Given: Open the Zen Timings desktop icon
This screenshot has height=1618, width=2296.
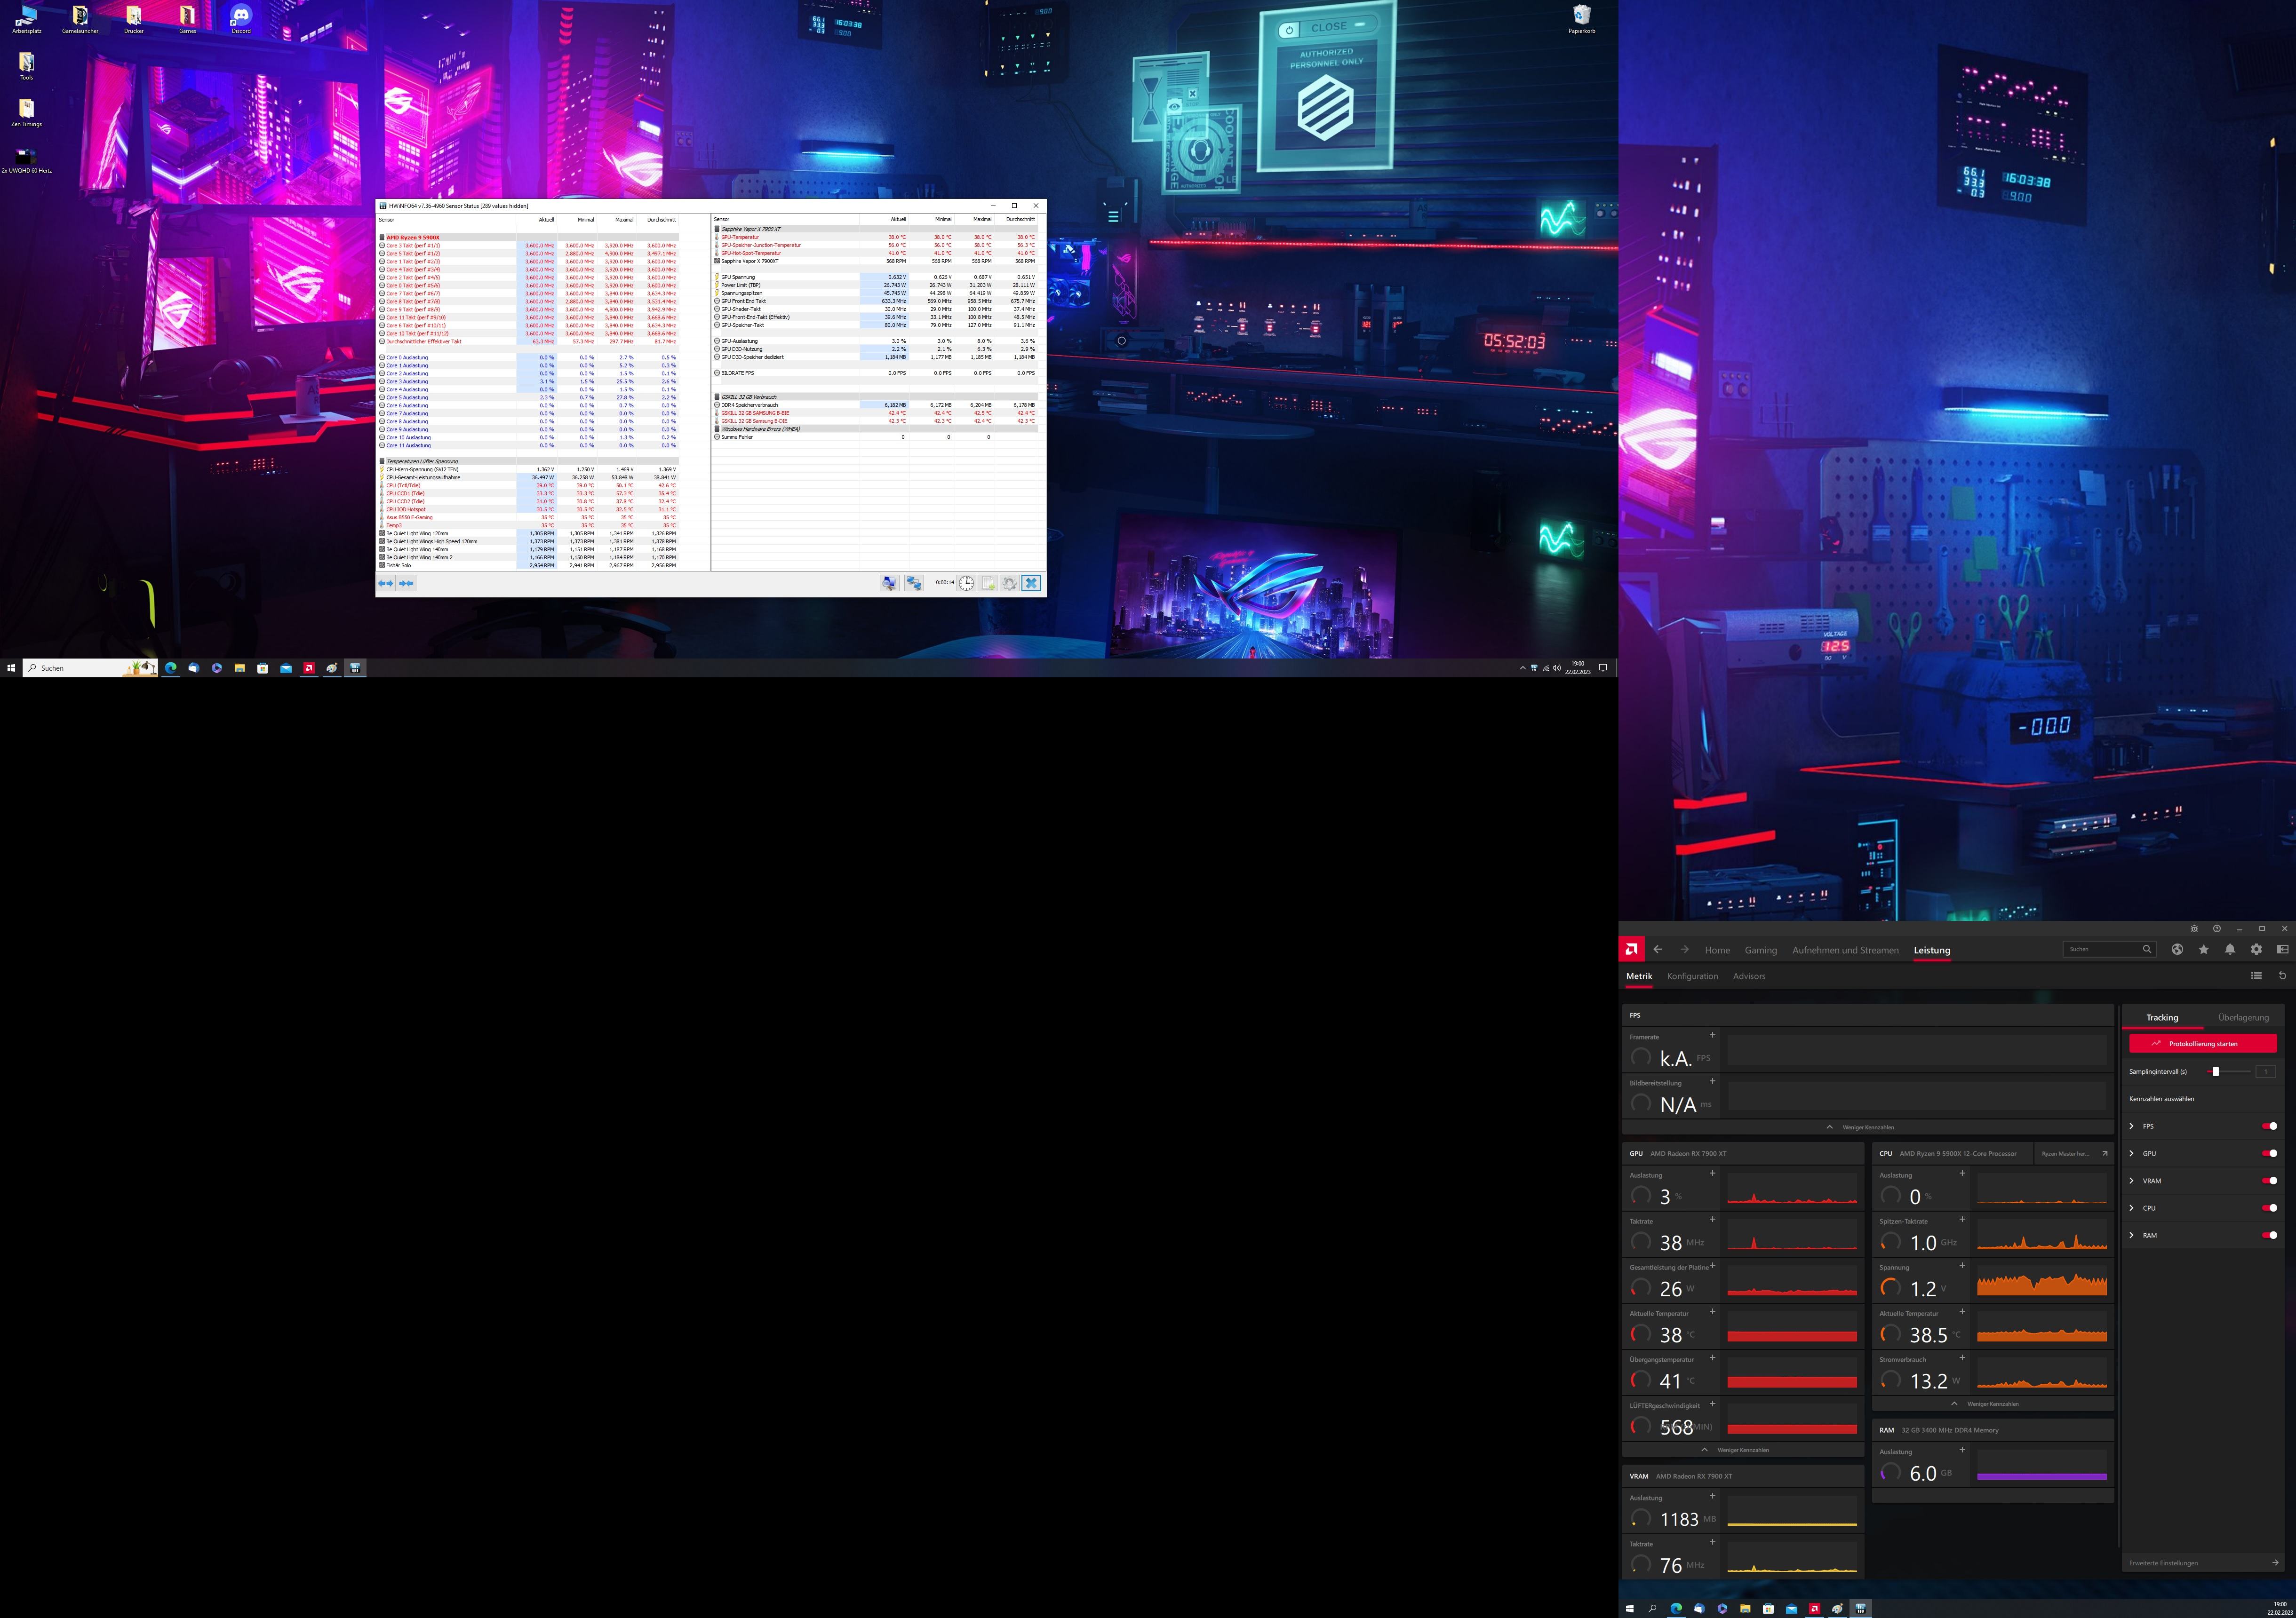Looking at the screenshot, I should 26,112.
